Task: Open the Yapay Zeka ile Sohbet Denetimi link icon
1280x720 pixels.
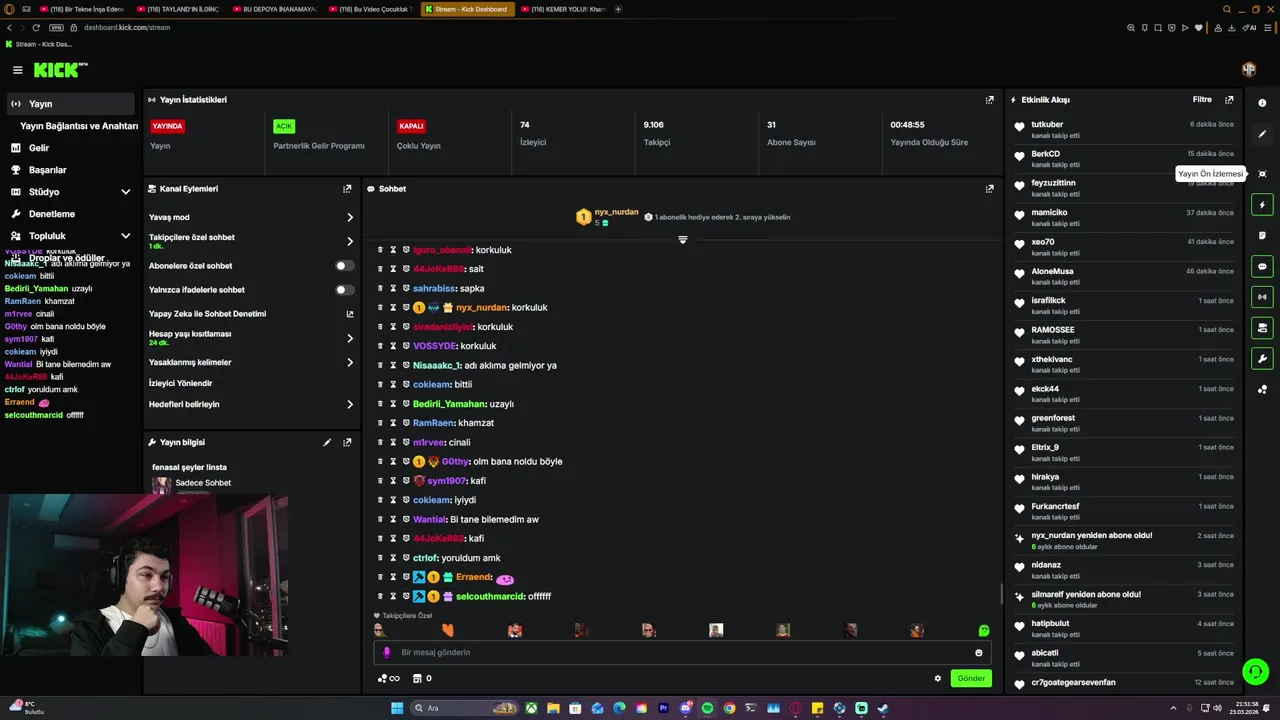Action: coord(350,314)
